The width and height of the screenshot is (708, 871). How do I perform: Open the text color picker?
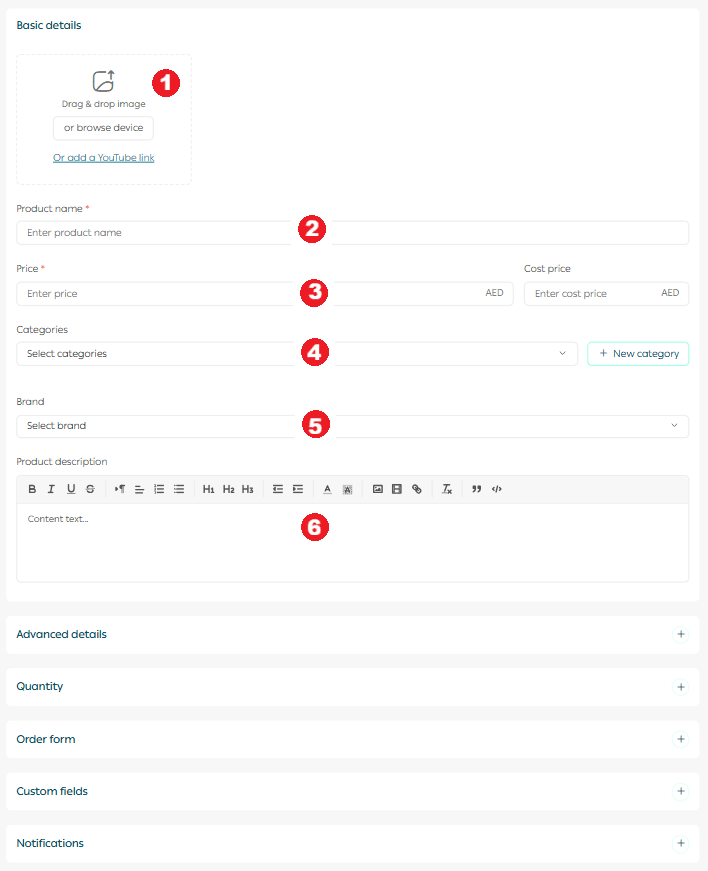327,489
